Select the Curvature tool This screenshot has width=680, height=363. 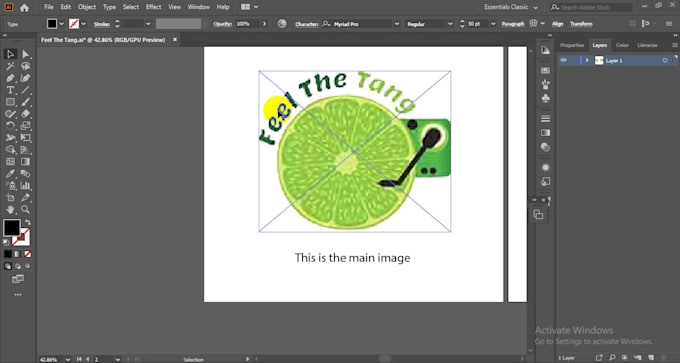(26, 78)
